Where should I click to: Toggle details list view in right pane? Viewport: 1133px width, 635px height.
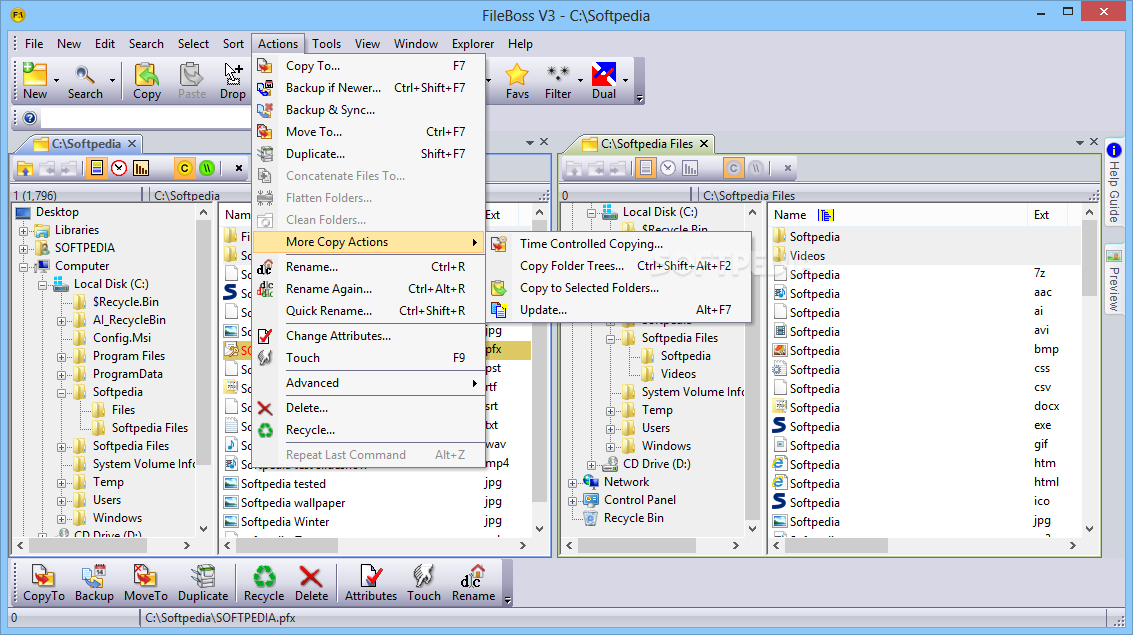pos(646,168)
